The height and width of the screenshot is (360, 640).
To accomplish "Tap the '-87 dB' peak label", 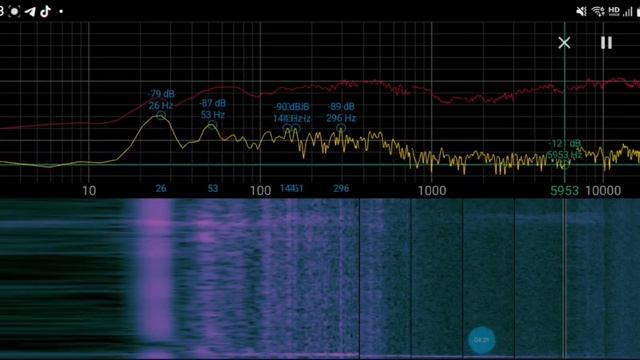I will [x=213, y=103].
